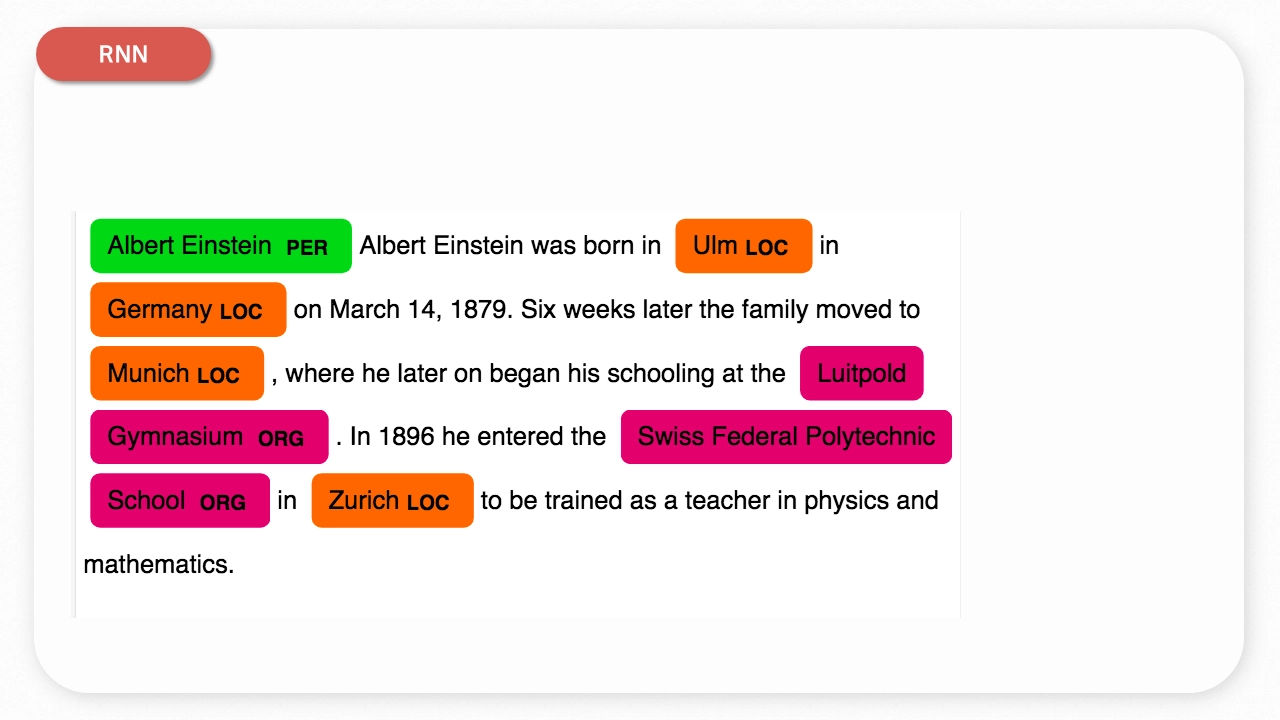Click the ORG label beside School

(x=223, y=503)
